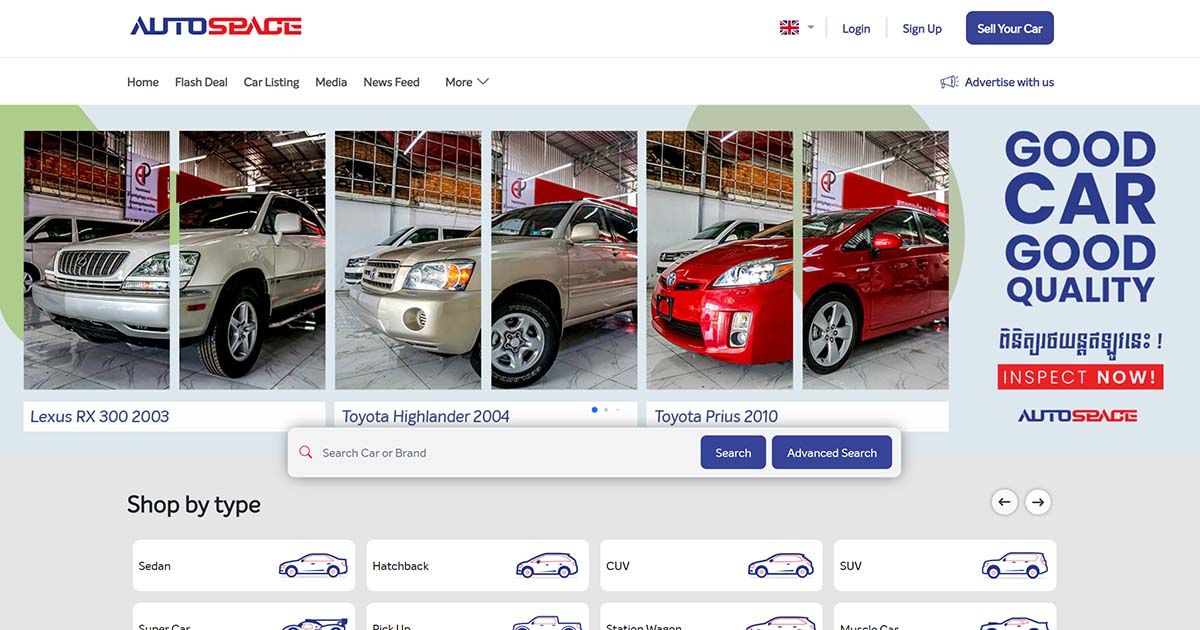Click the Toyota Highlander 2004 title
Screen dimensions: 1200x630
426,416
